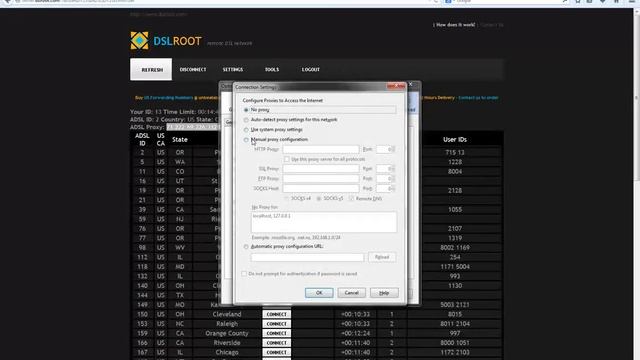Viewport: 640px width, 360px height.
Task: Click OK in Connection Settings
Action: click(x=319, y=293)
